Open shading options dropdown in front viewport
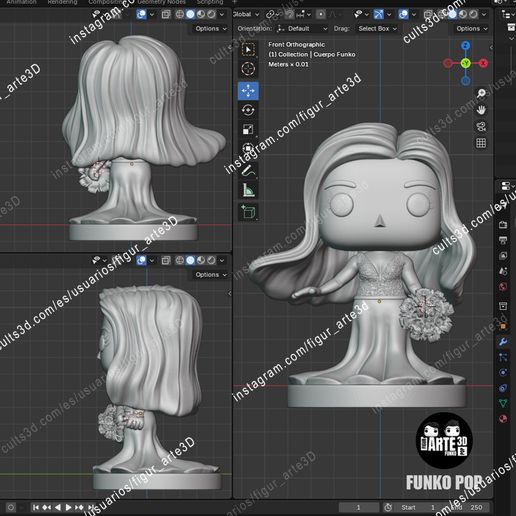 (484, 14)
